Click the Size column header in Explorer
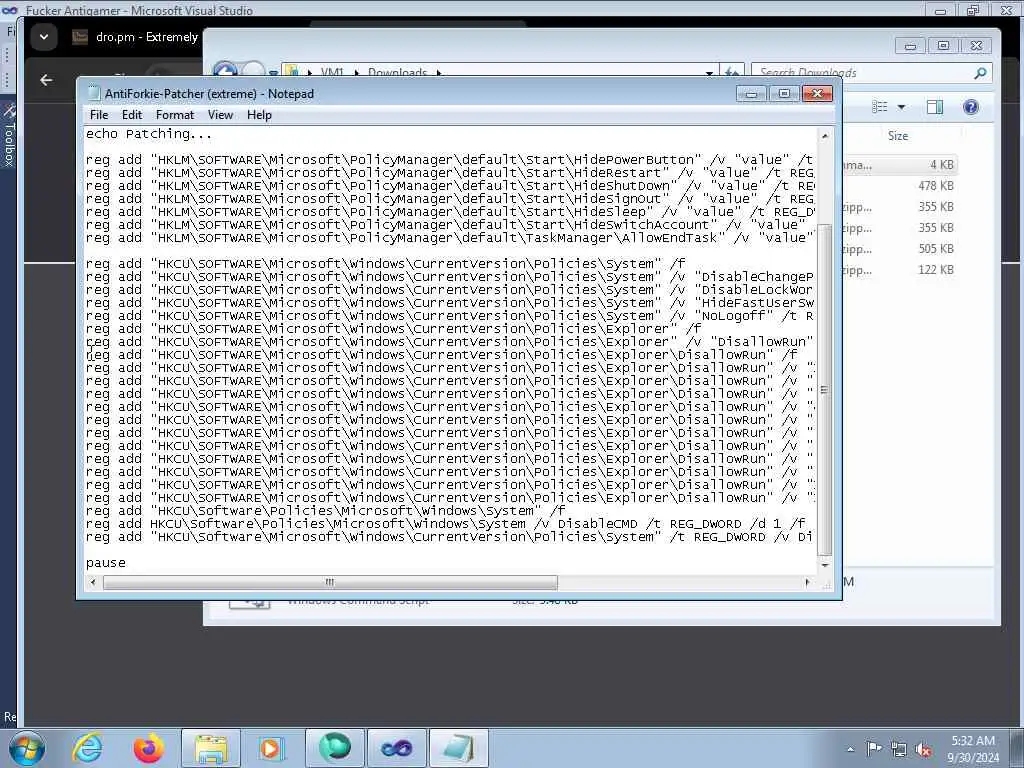This screenshot has height=768, width=1024. pyautogui.click(x=898, y=136)
